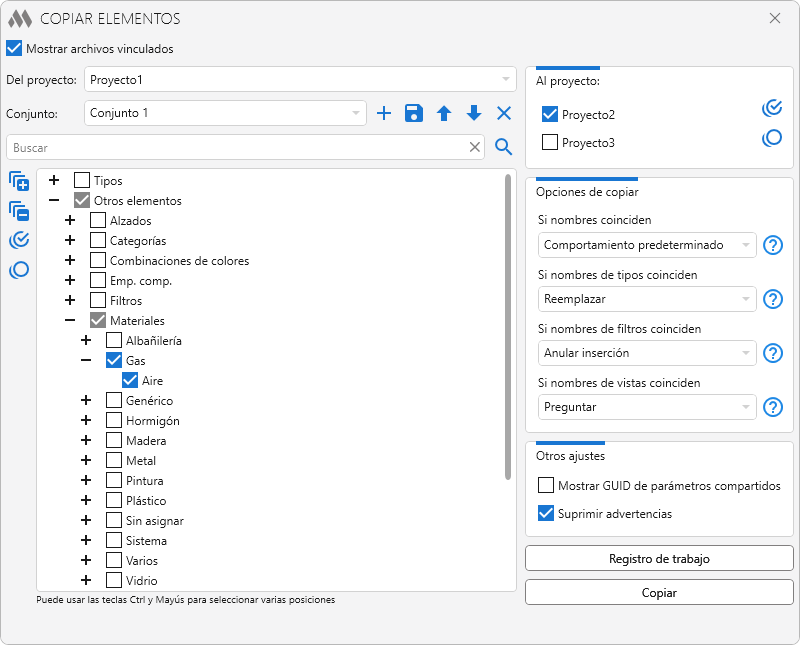Toggle Mostrar archivos vinculados checkbox
Image resolution: width=800 pixels, height=645 pixels.
tap(14, 48)
